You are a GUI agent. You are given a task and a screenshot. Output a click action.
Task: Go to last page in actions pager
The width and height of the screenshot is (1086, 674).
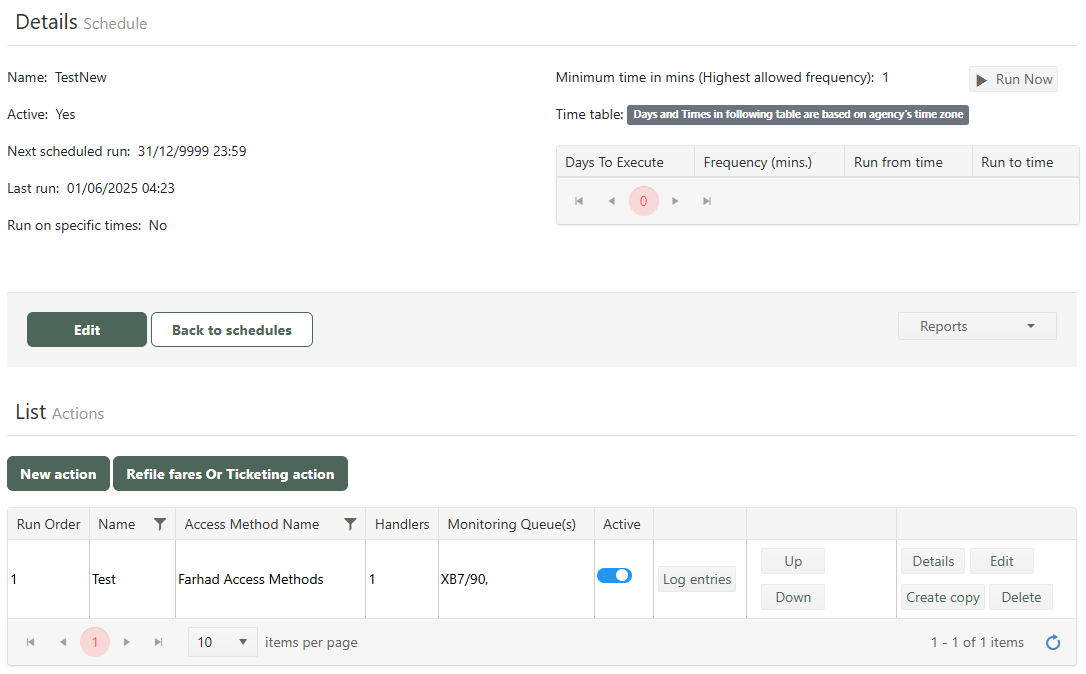159,642
